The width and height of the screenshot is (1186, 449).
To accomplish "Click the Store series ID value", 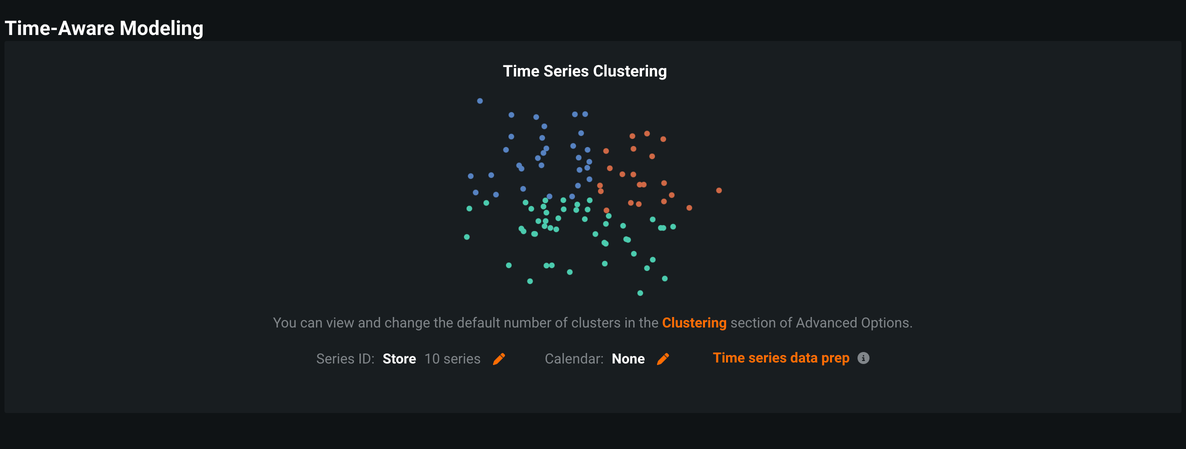I will point(399,359).
